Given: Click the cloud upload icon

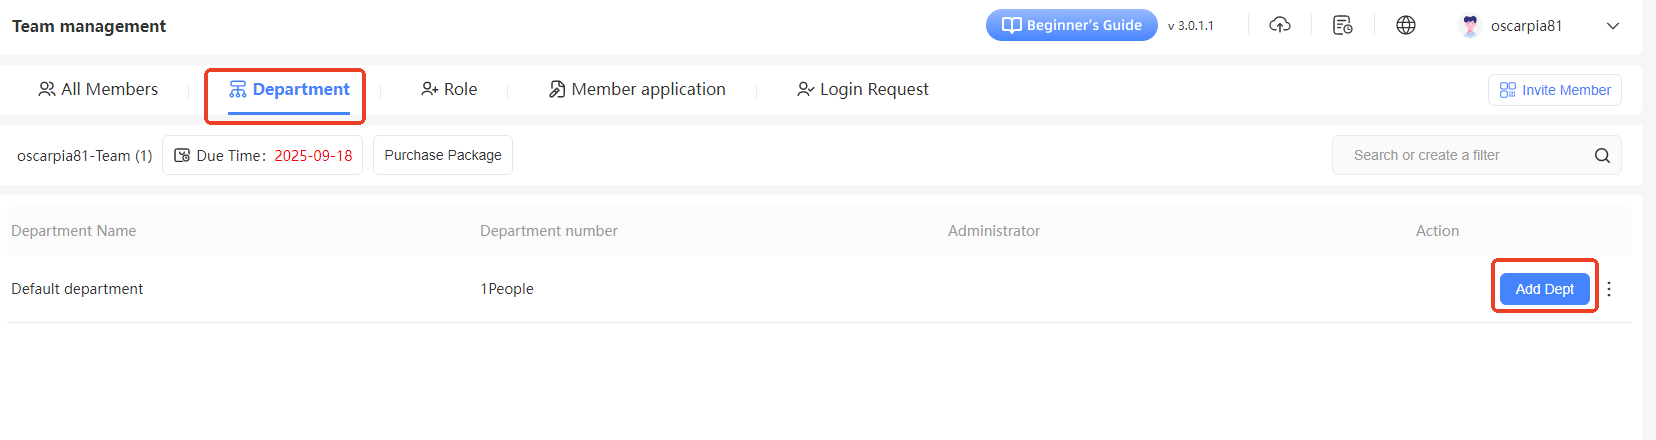Looking at the screenshot, I should [x=1280, y=25].
